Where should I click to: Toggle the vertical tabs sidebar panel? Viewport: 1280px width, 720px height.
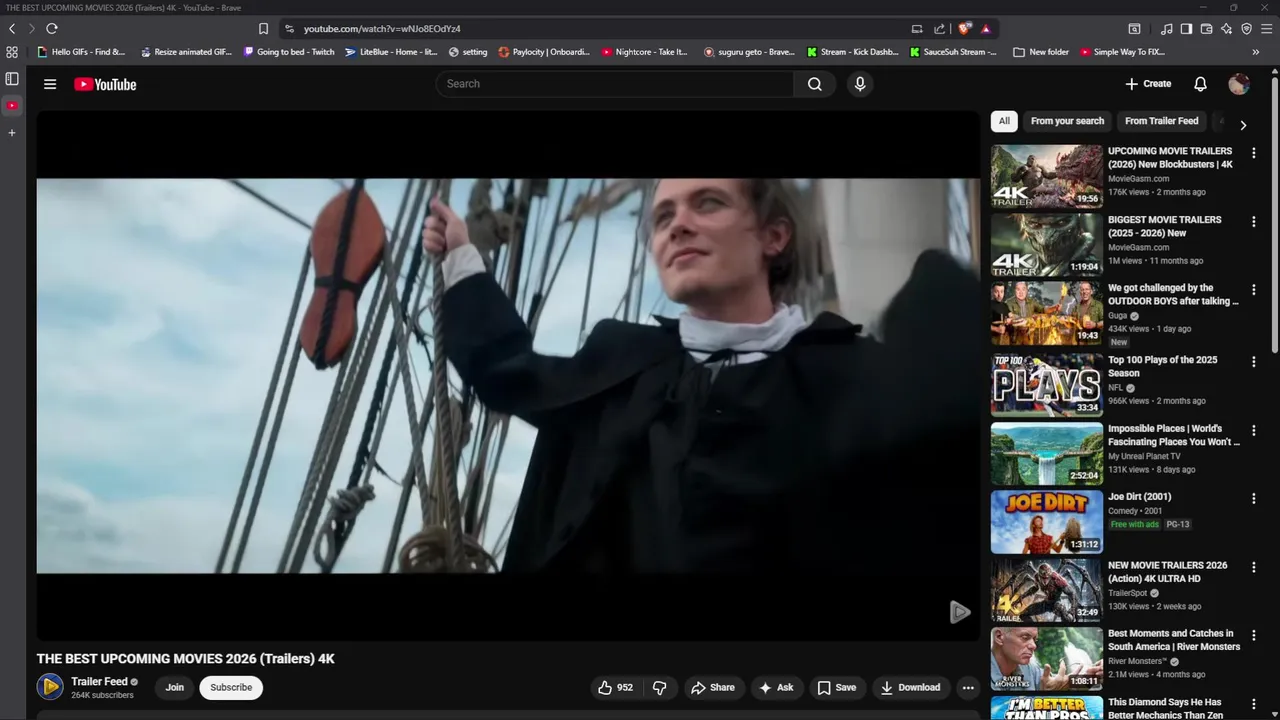click(x=12, y=78)
